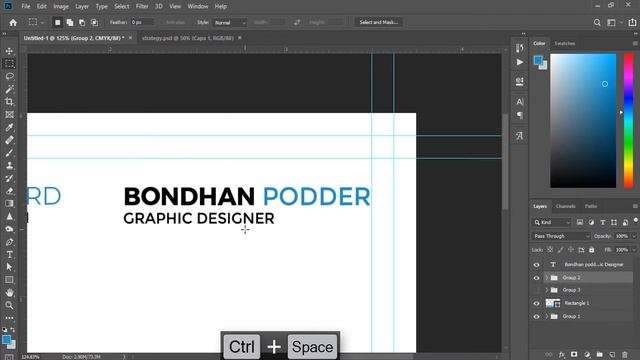
Task: Switch to the Channels tab
Action: tap(565, 206)
